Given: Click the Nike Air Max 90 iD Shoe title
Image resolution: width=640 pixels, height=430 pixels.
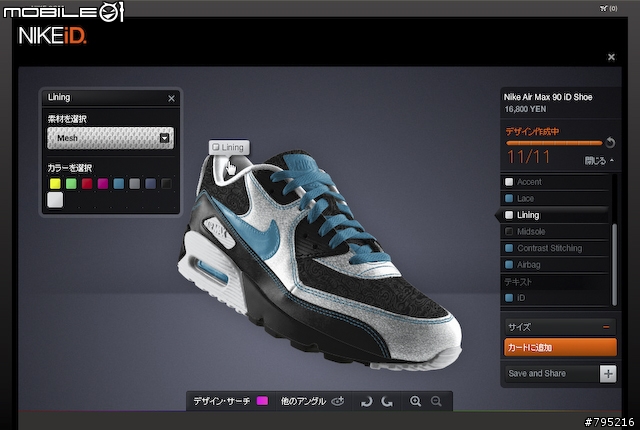Looking at the screenshot, I should (548, 97).
